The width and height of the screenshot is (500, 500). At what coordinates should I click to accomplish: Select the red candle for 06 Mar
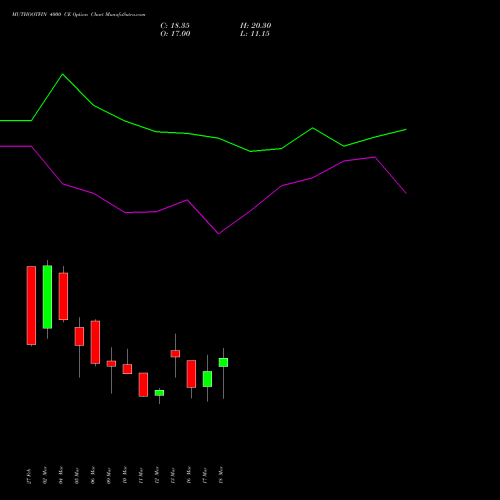point(95,342)
